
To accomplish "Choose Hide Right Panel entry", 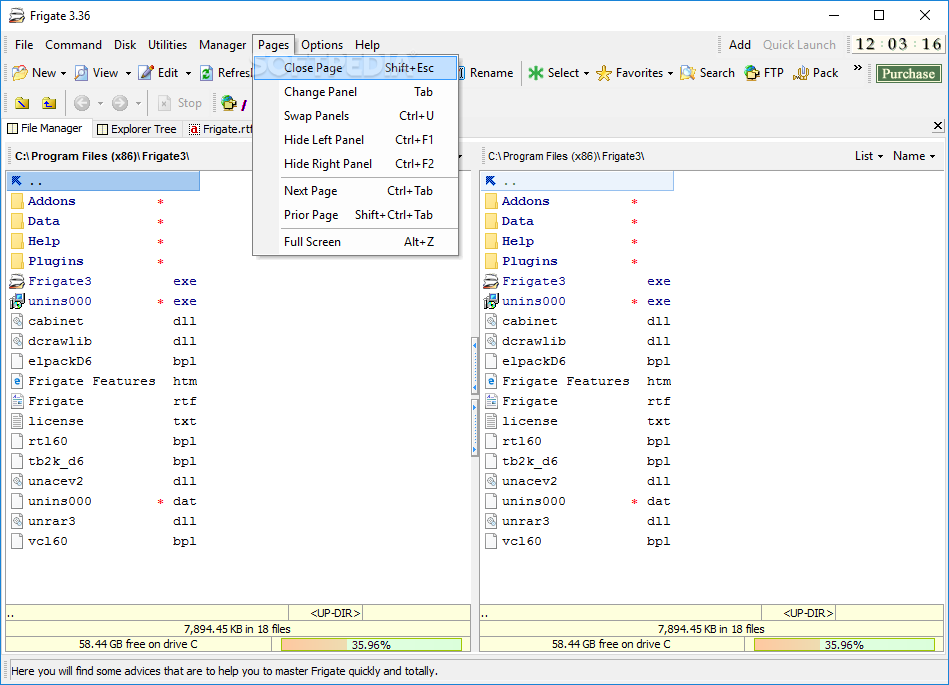I will (x=355, y=164).
